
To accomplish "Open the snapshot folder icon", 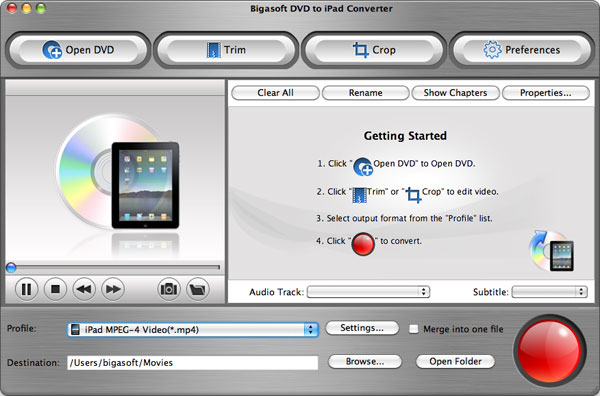I will [x=198, y=289].
